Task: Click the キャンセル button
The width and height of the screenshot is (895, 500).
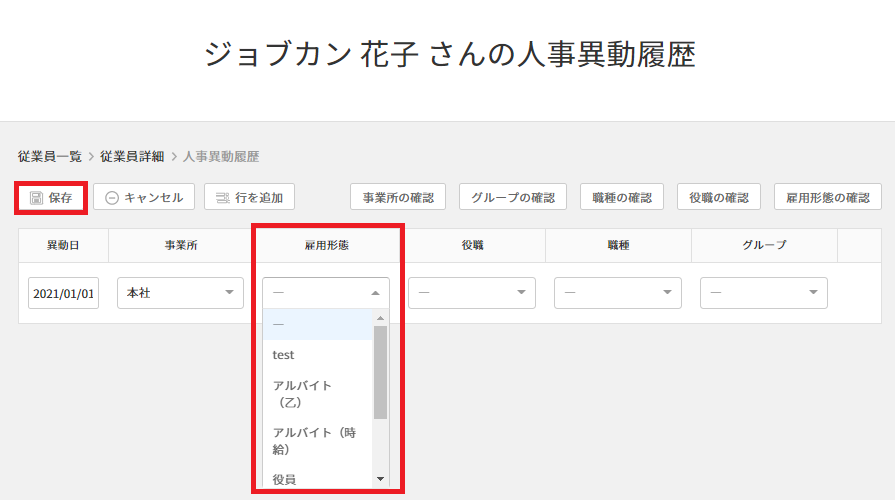Action: point(144,197)
